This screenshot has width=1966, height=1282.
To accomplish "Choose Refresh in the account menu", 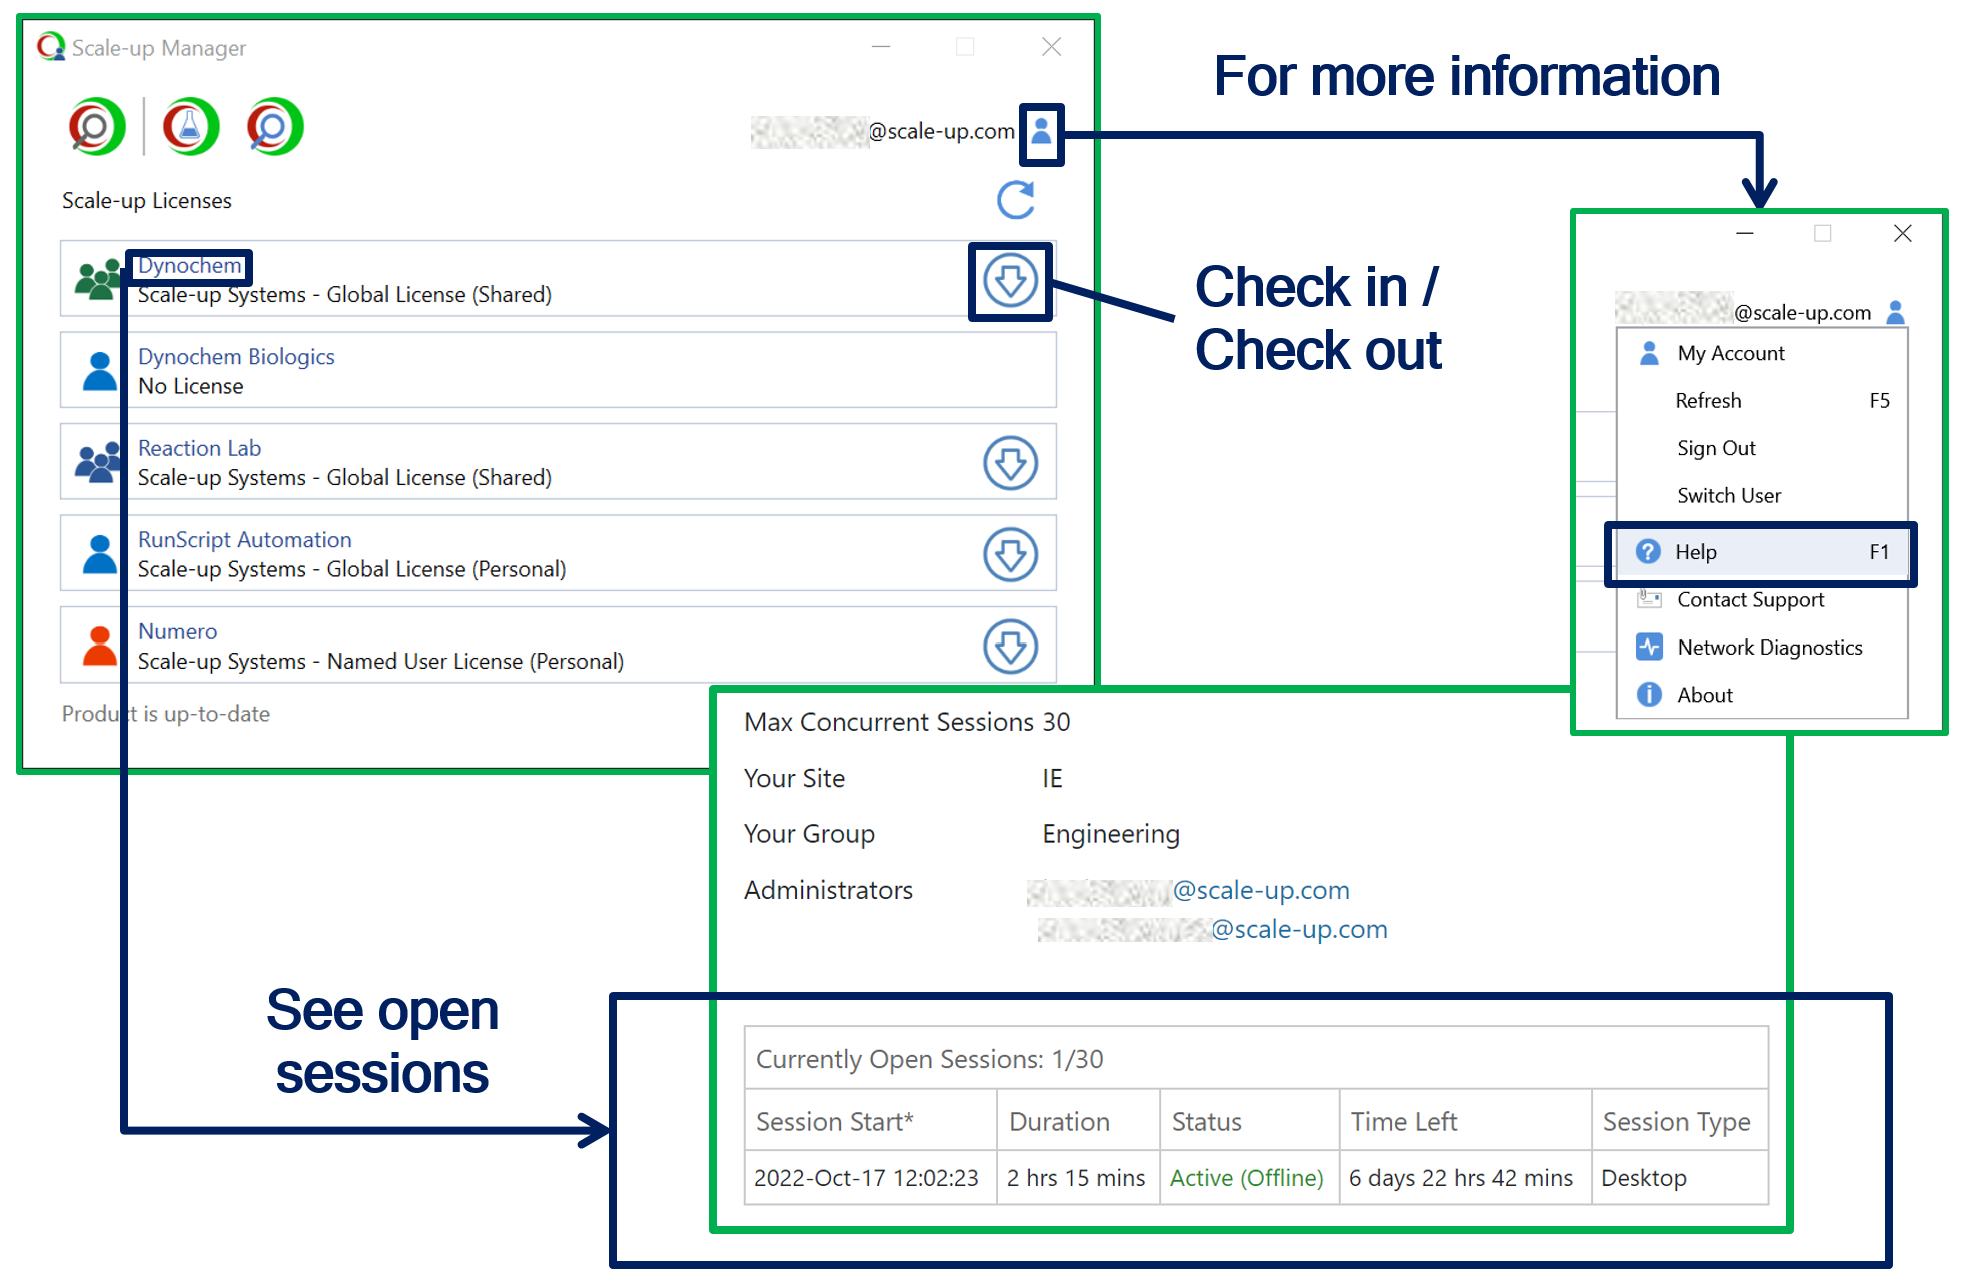I will (1708, 401).
